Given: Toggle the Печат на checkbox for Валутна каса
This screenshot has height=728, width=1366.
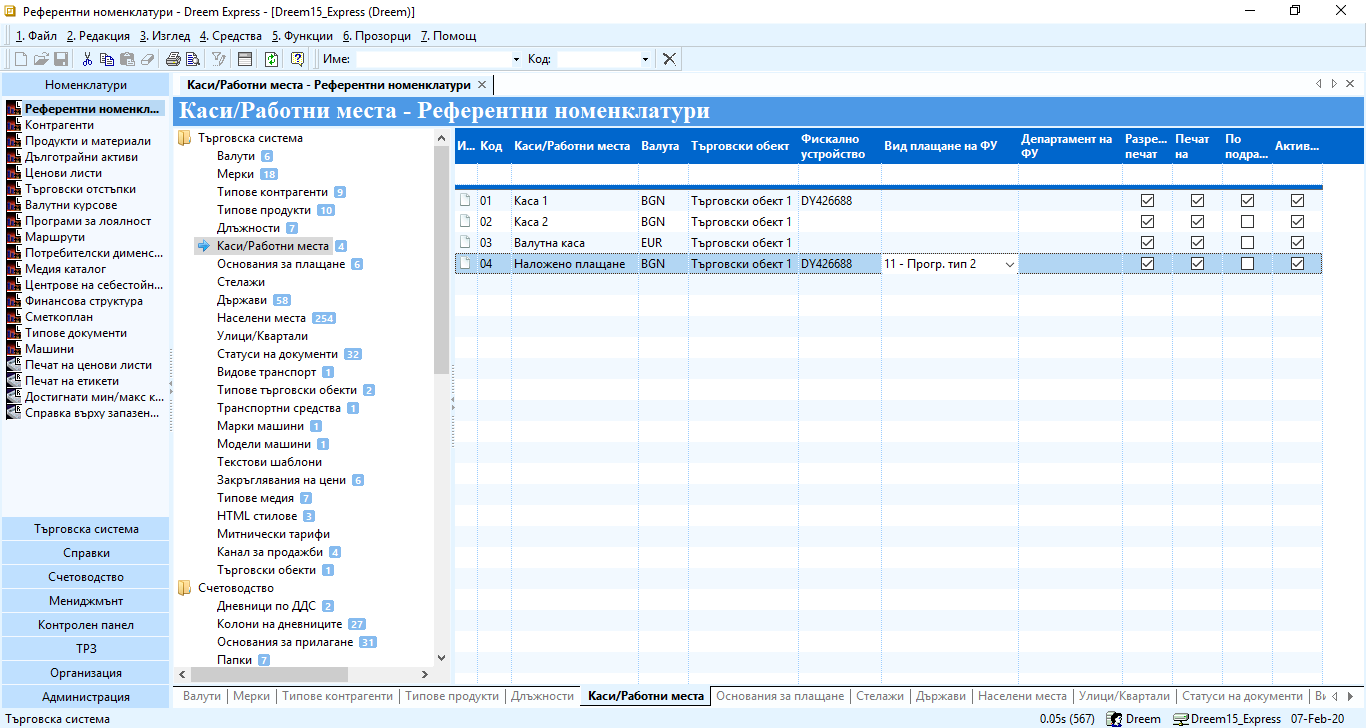Looking at the screenshot, I should 1197,243.
